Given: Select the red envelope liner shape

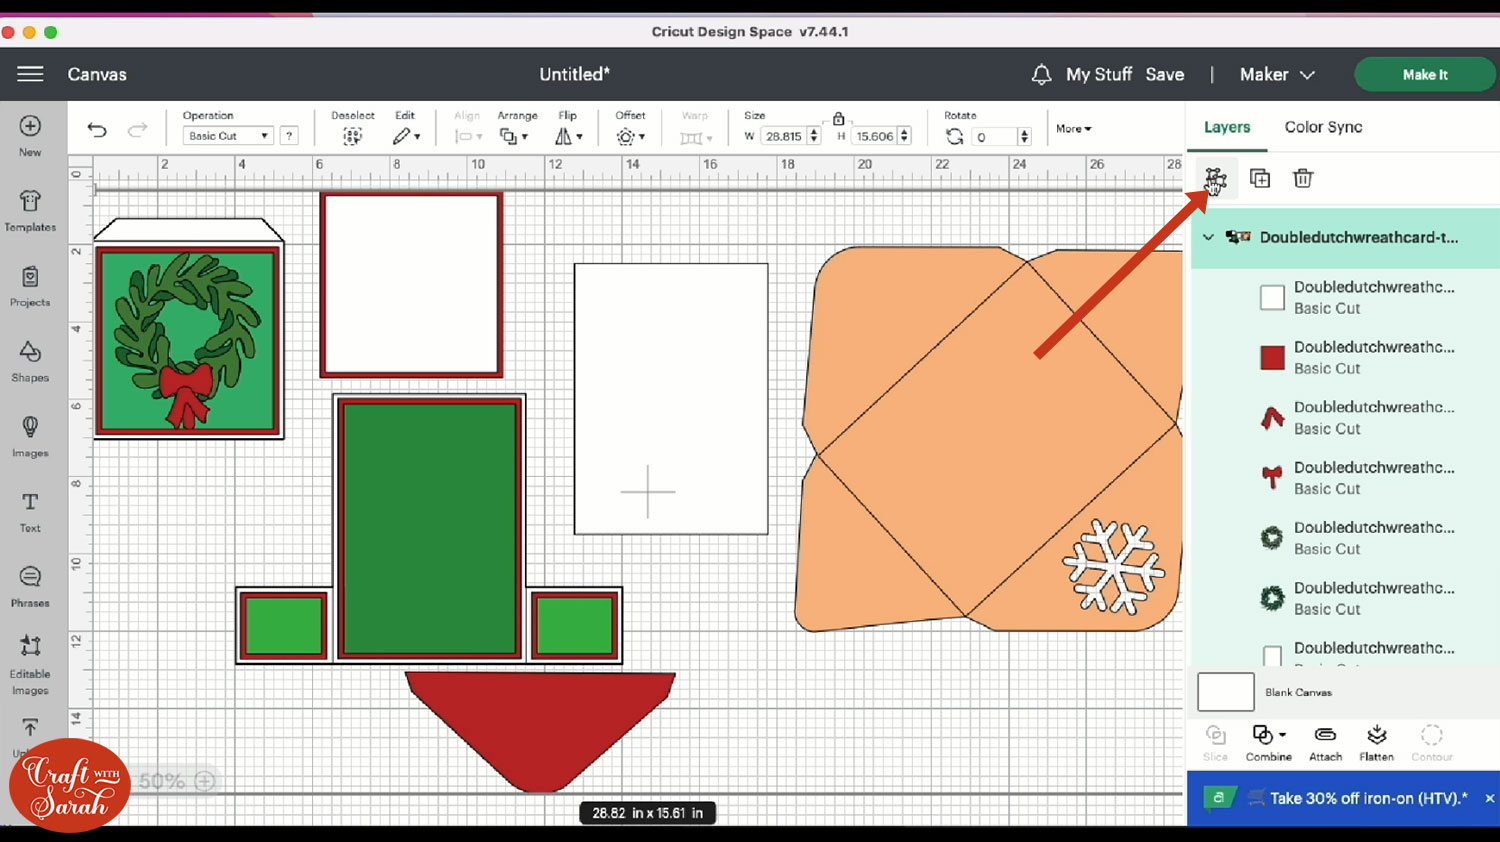Looking at the screenshot, I should click(x=540, y=731).
